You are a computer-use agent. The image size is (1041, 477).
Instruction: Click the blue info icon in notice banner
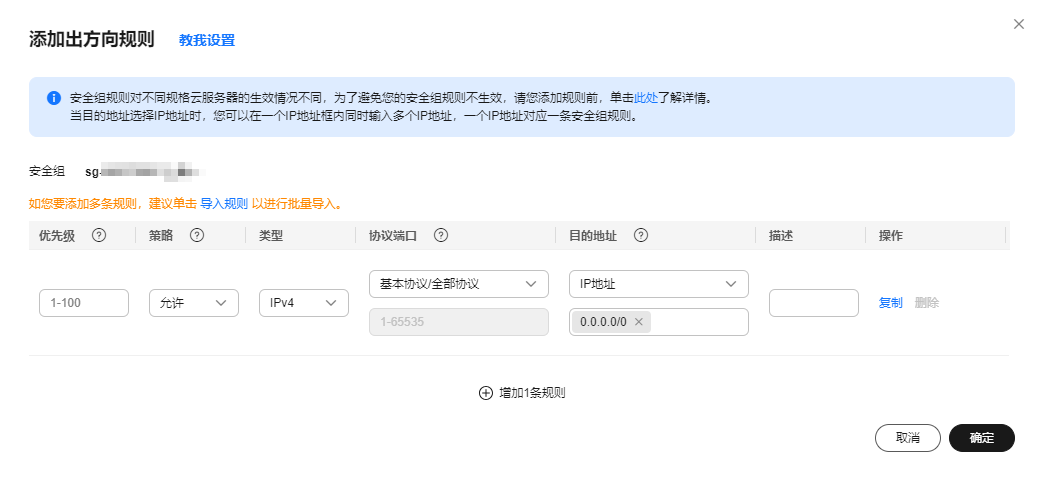[54, 98]
